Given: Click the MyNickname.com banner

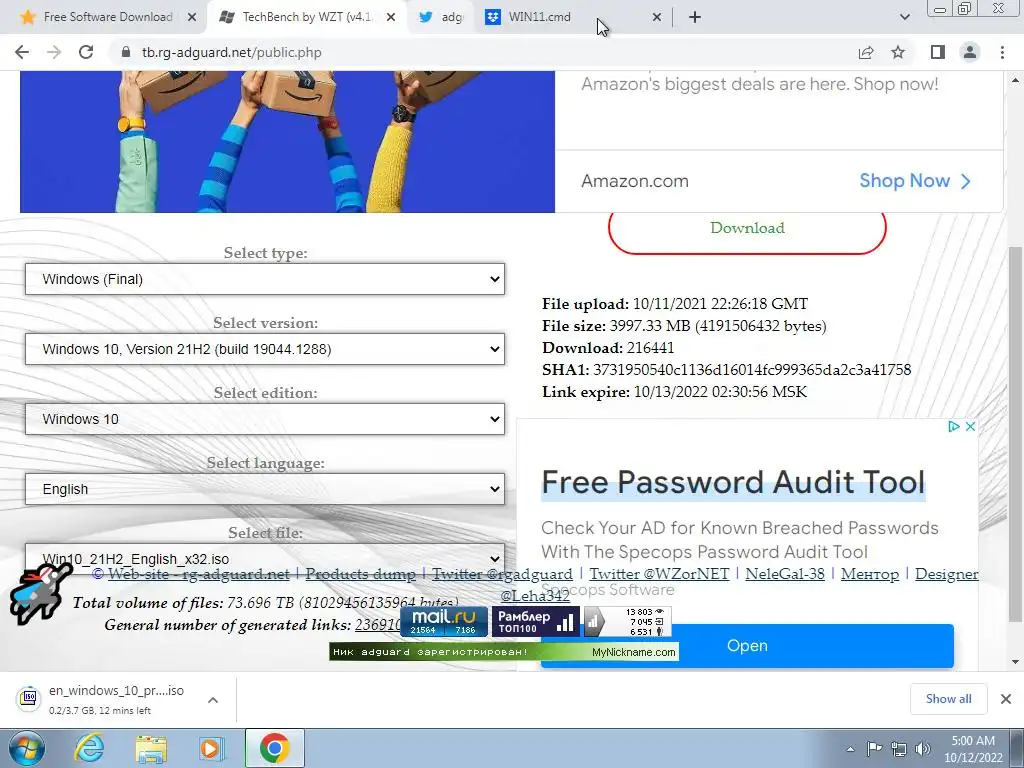Looking at the screenshot, I should (x=504, y=652).
